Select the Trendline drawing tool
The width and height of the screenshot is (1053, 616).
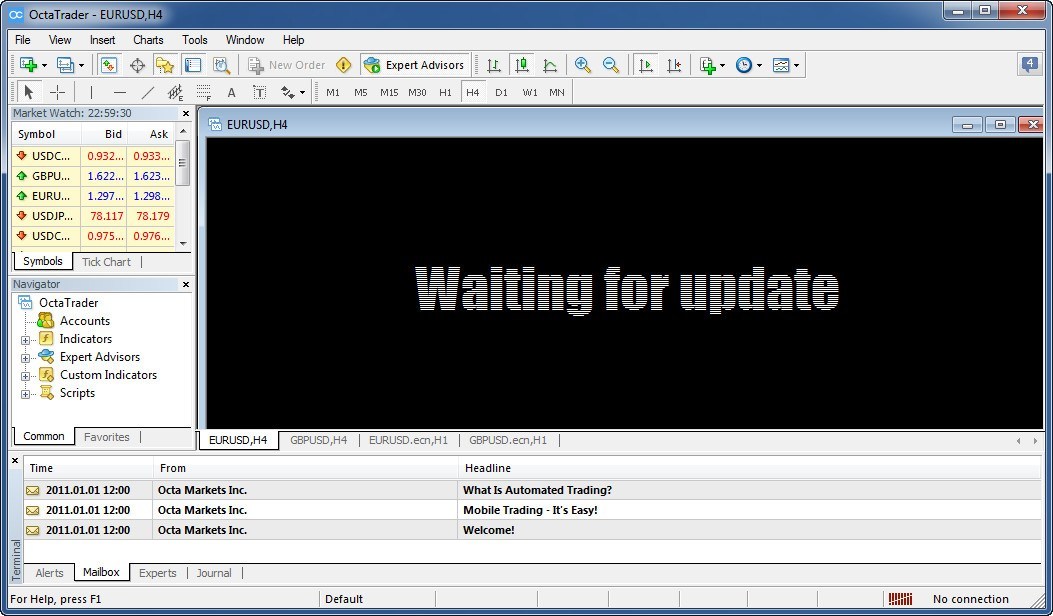tap(147, 91)
